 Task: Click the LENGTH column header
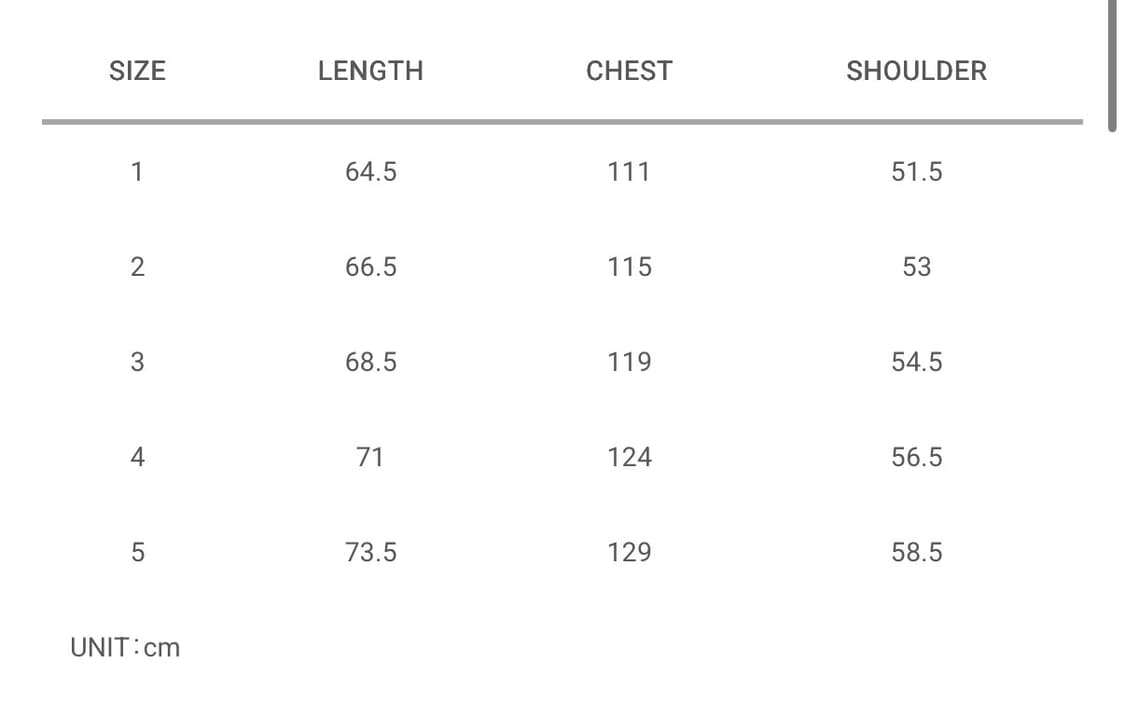pos(370,71)
